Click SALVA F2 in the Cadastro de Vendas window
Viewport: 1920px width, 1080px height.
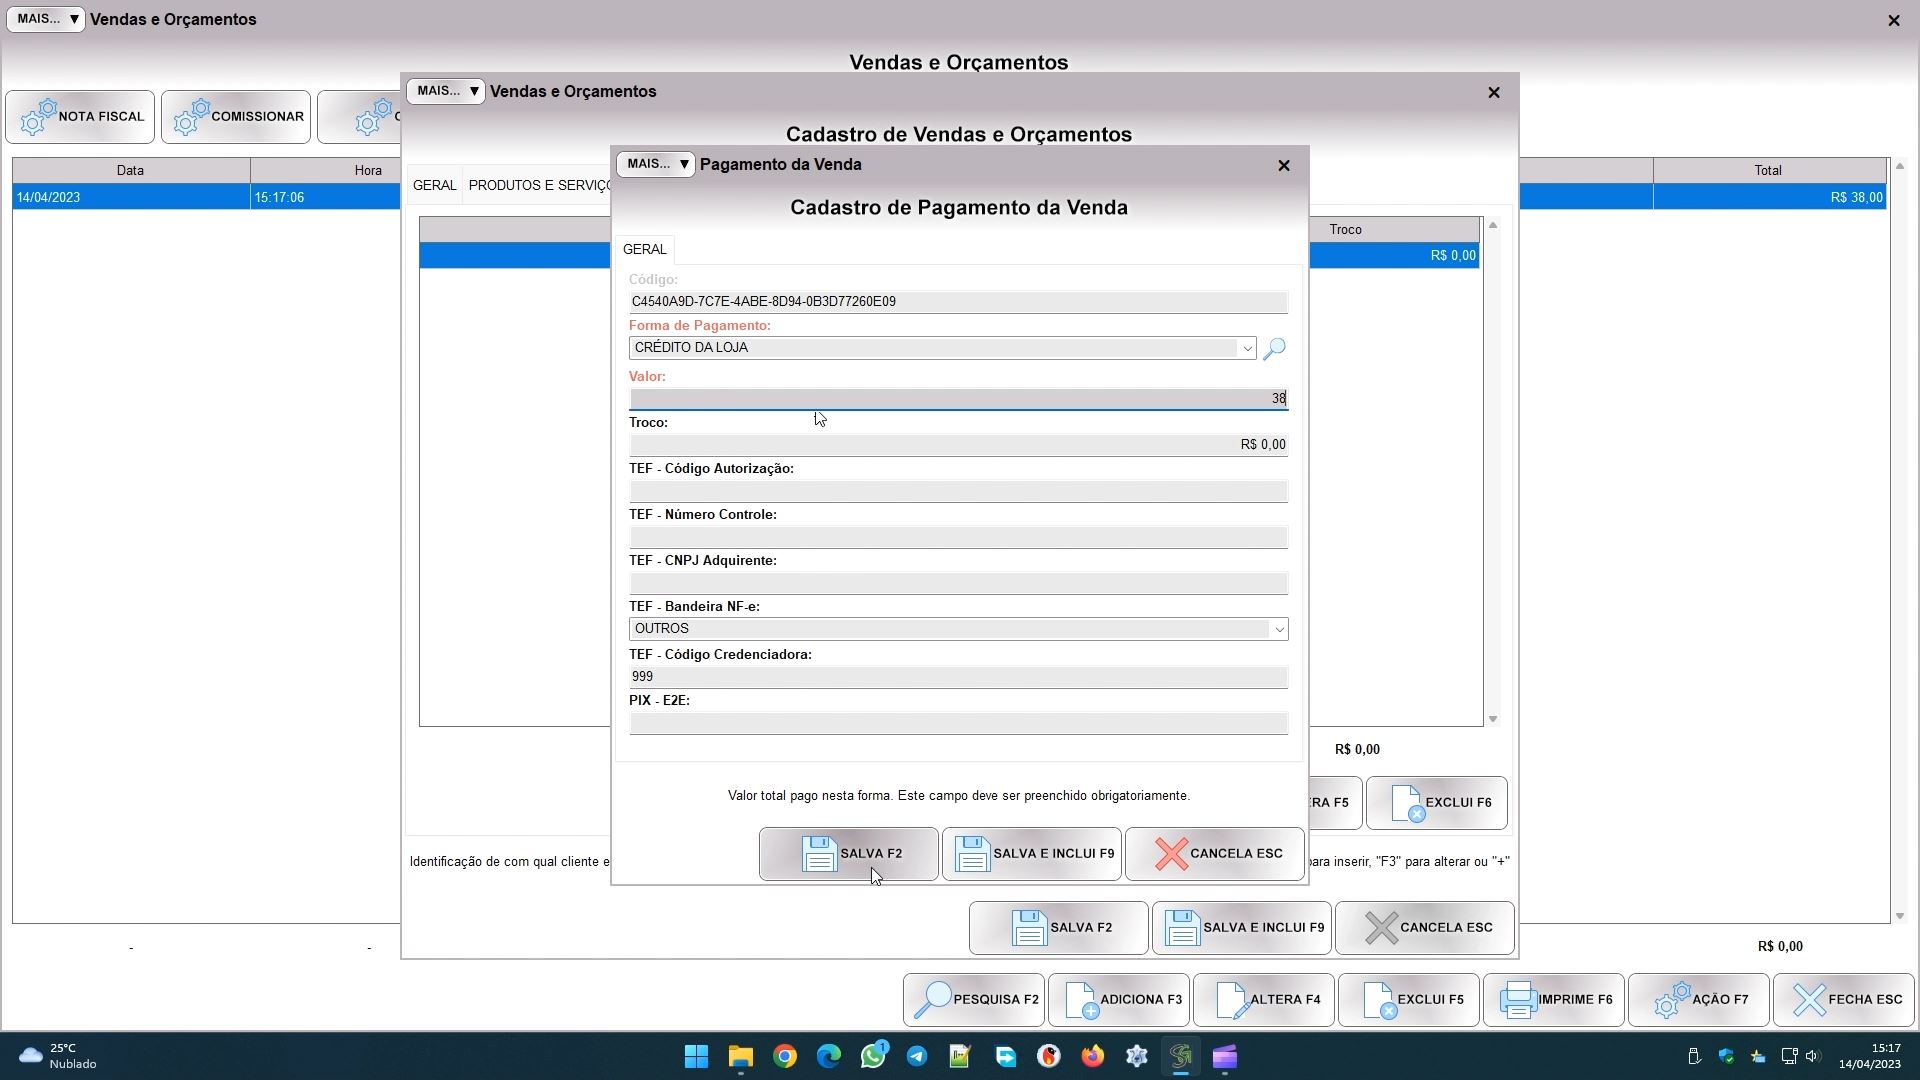tap(1058, 928)
